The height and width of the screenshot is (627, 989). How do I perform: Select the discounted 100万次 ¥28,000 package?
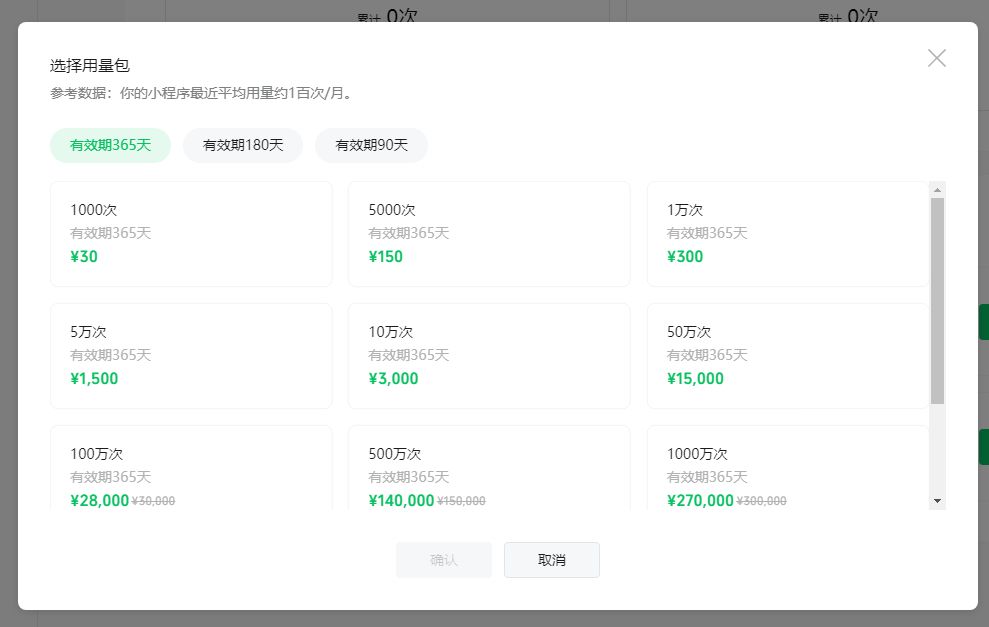191,470
